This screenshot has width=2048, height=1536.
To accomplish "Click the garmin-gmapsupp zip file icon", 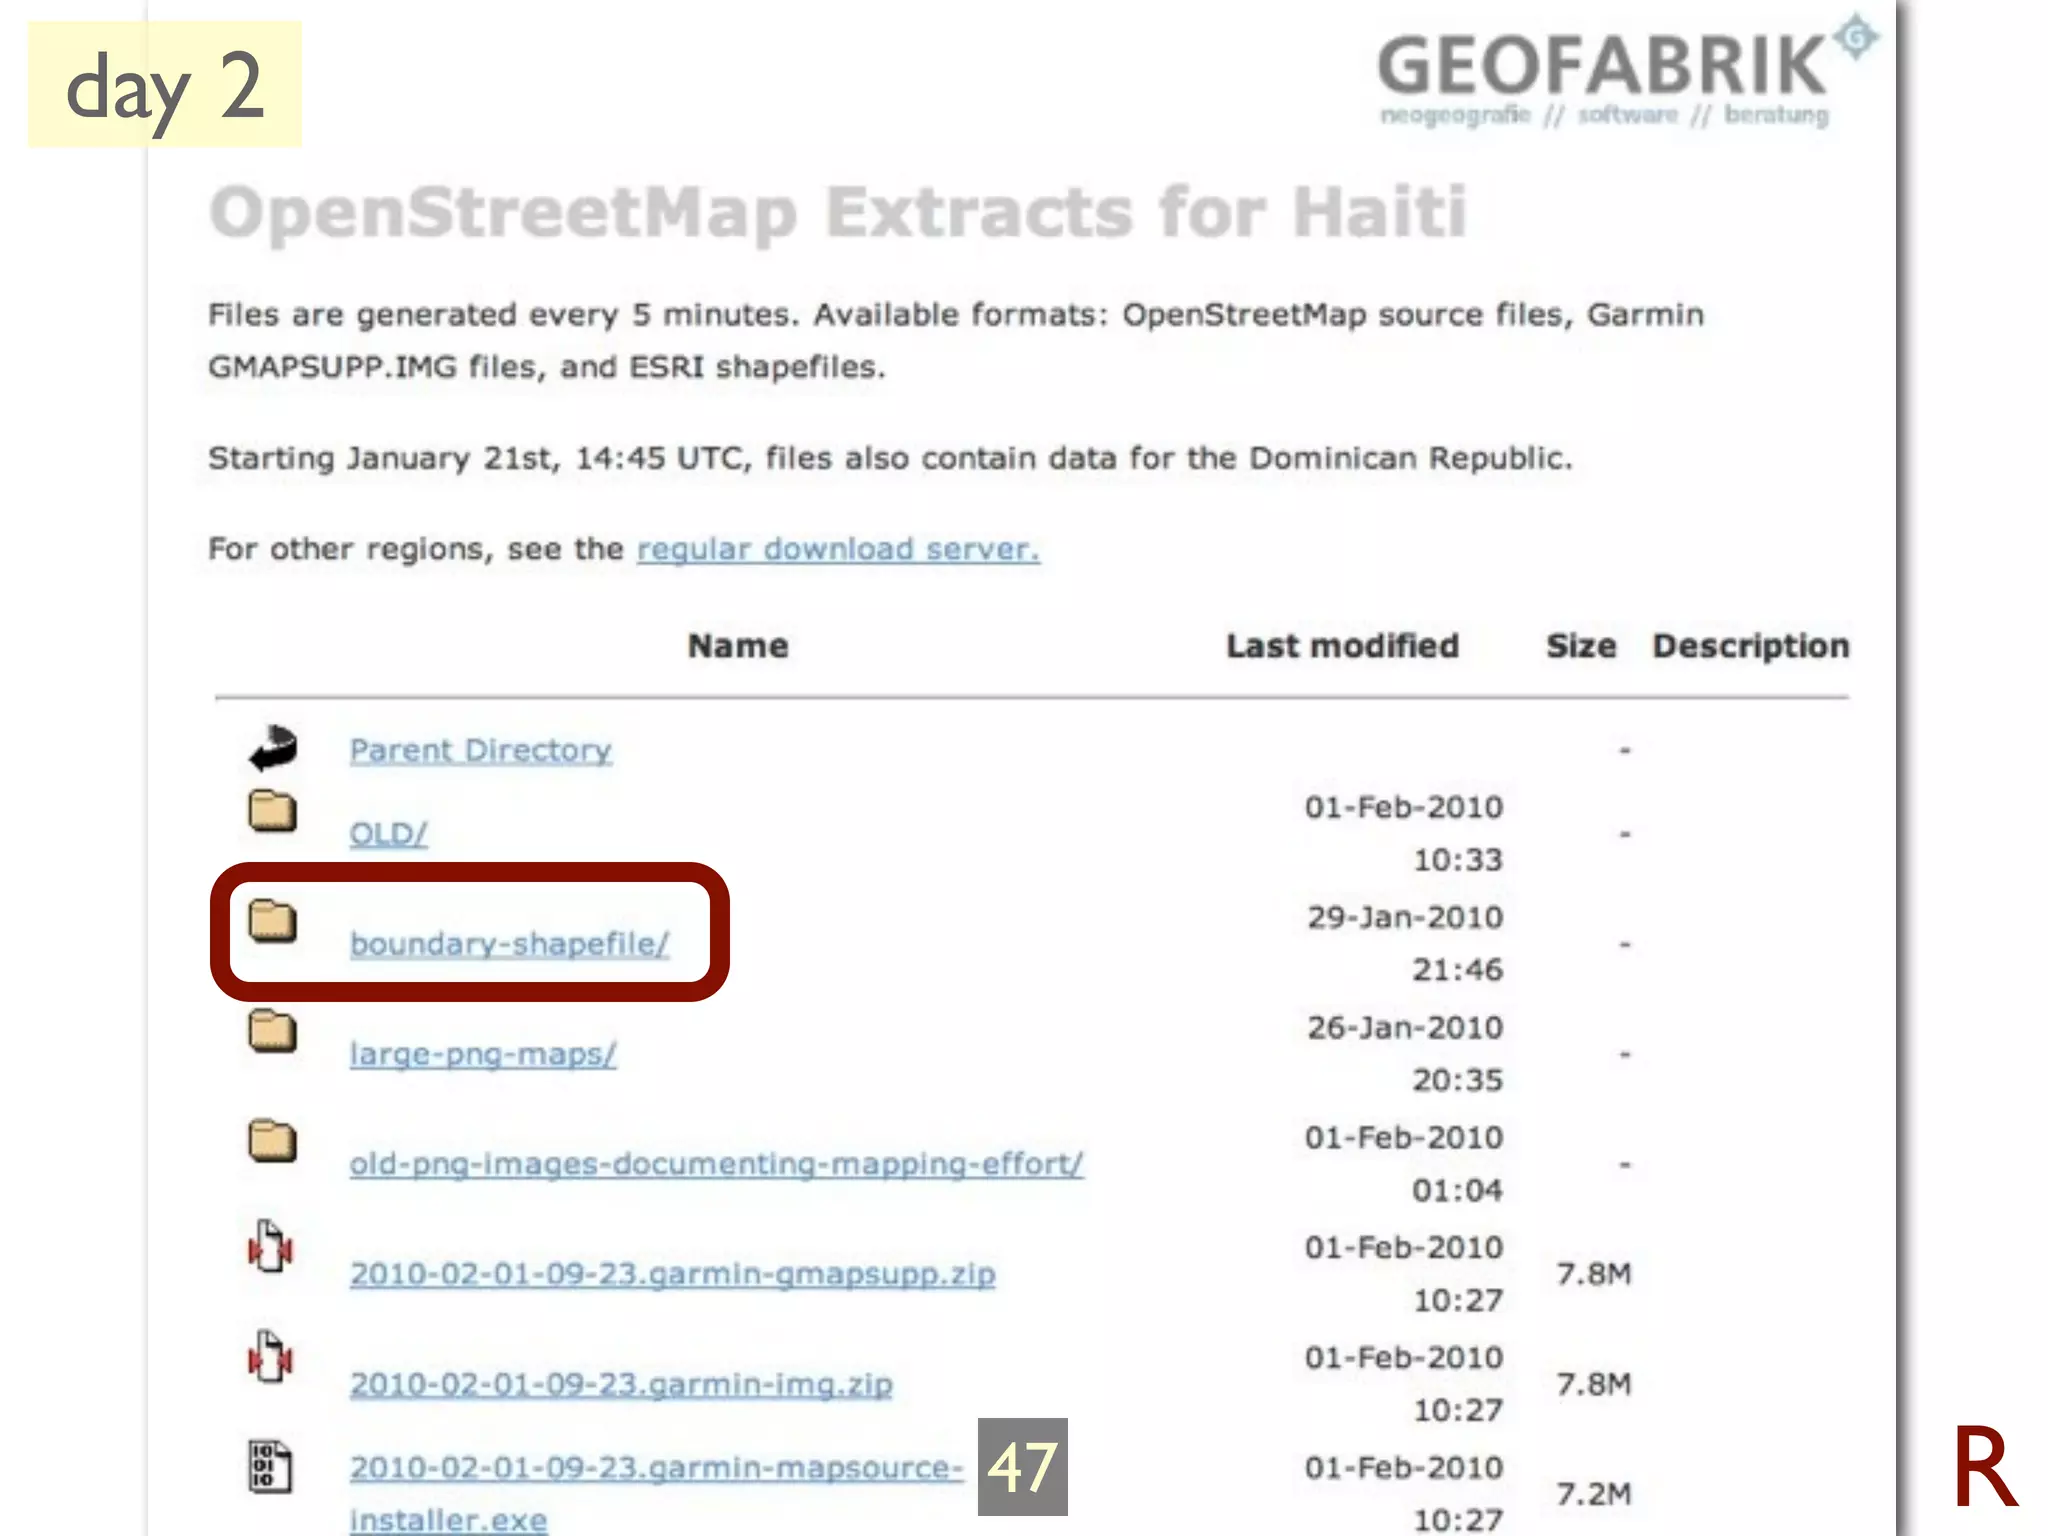I will [270, 1248].
